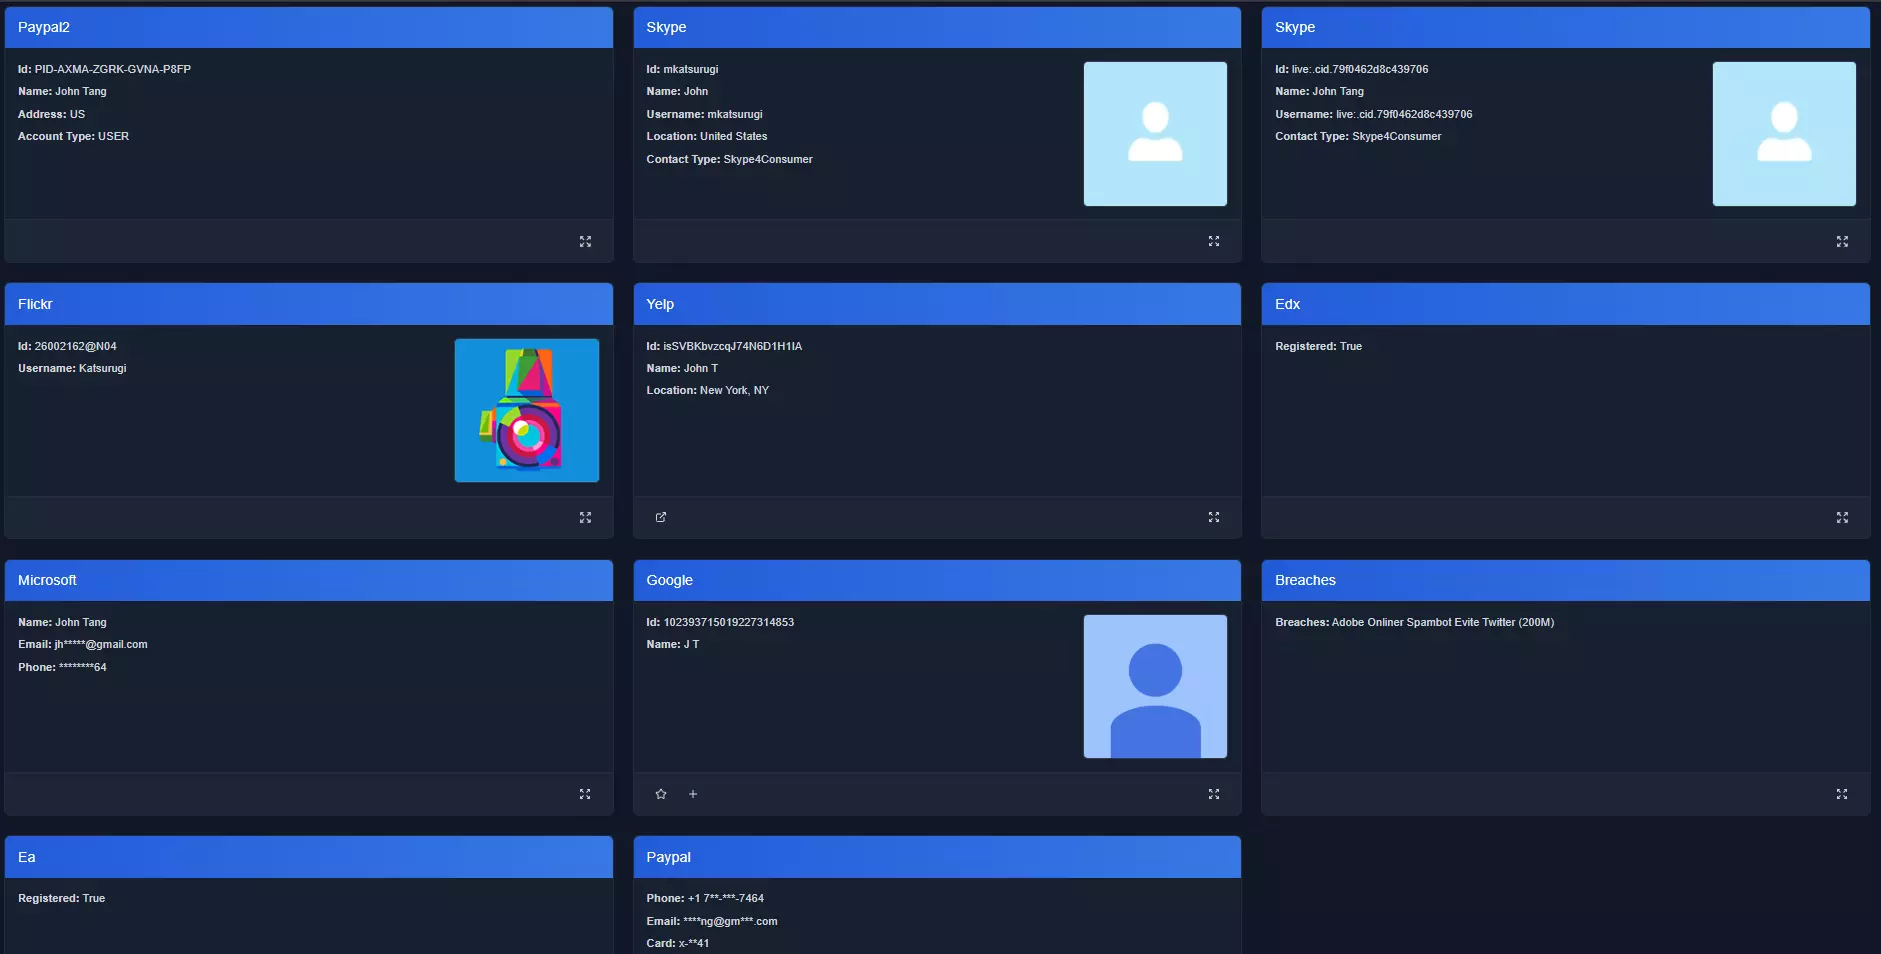Viewport: 1881px width, 954px height.
Task: Click Skype 'Username: mkatsurugi' line
Action: [704, 114]
